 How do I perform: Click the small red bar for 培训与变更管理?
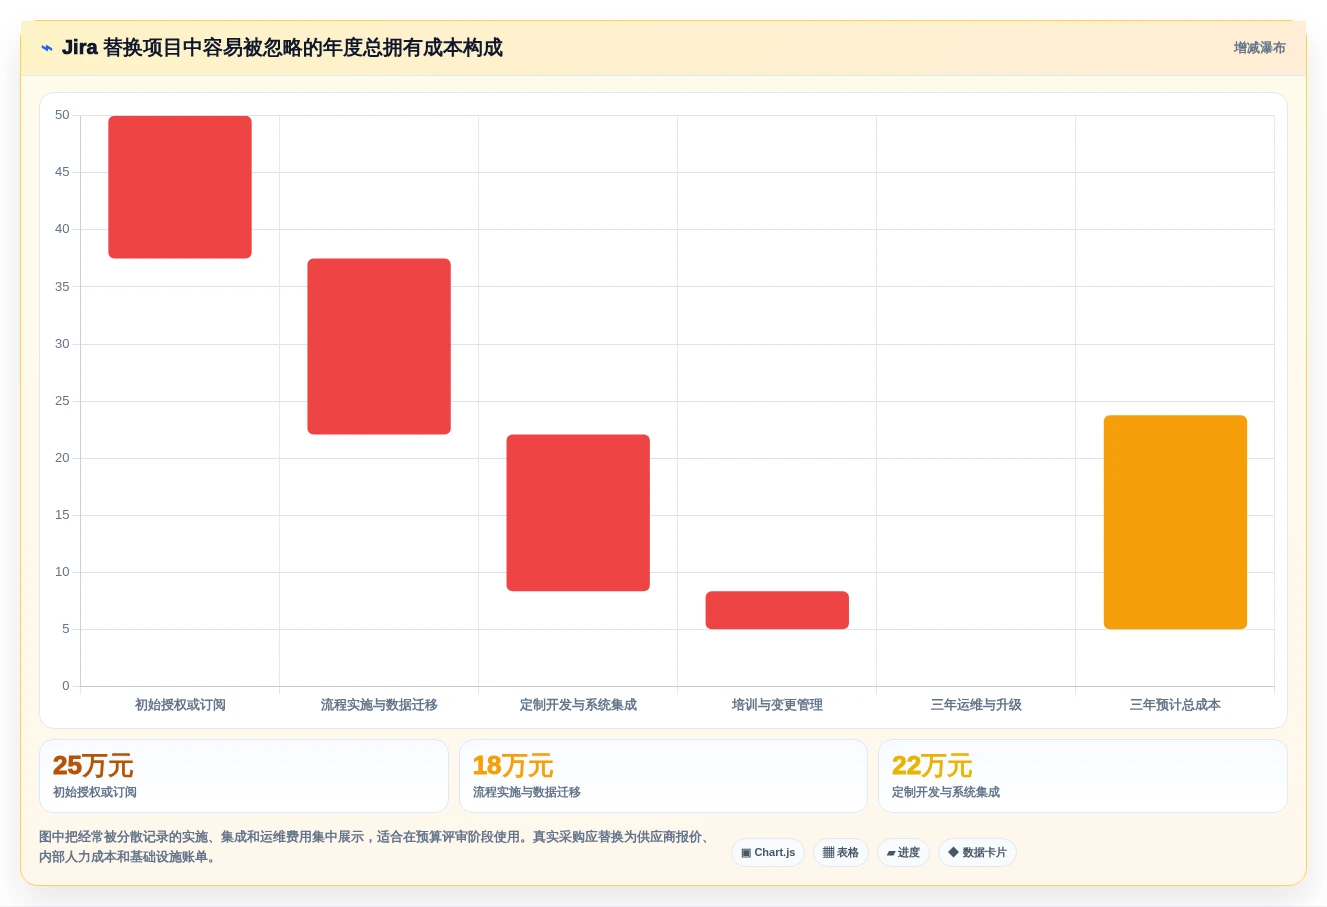pos(777,610)
